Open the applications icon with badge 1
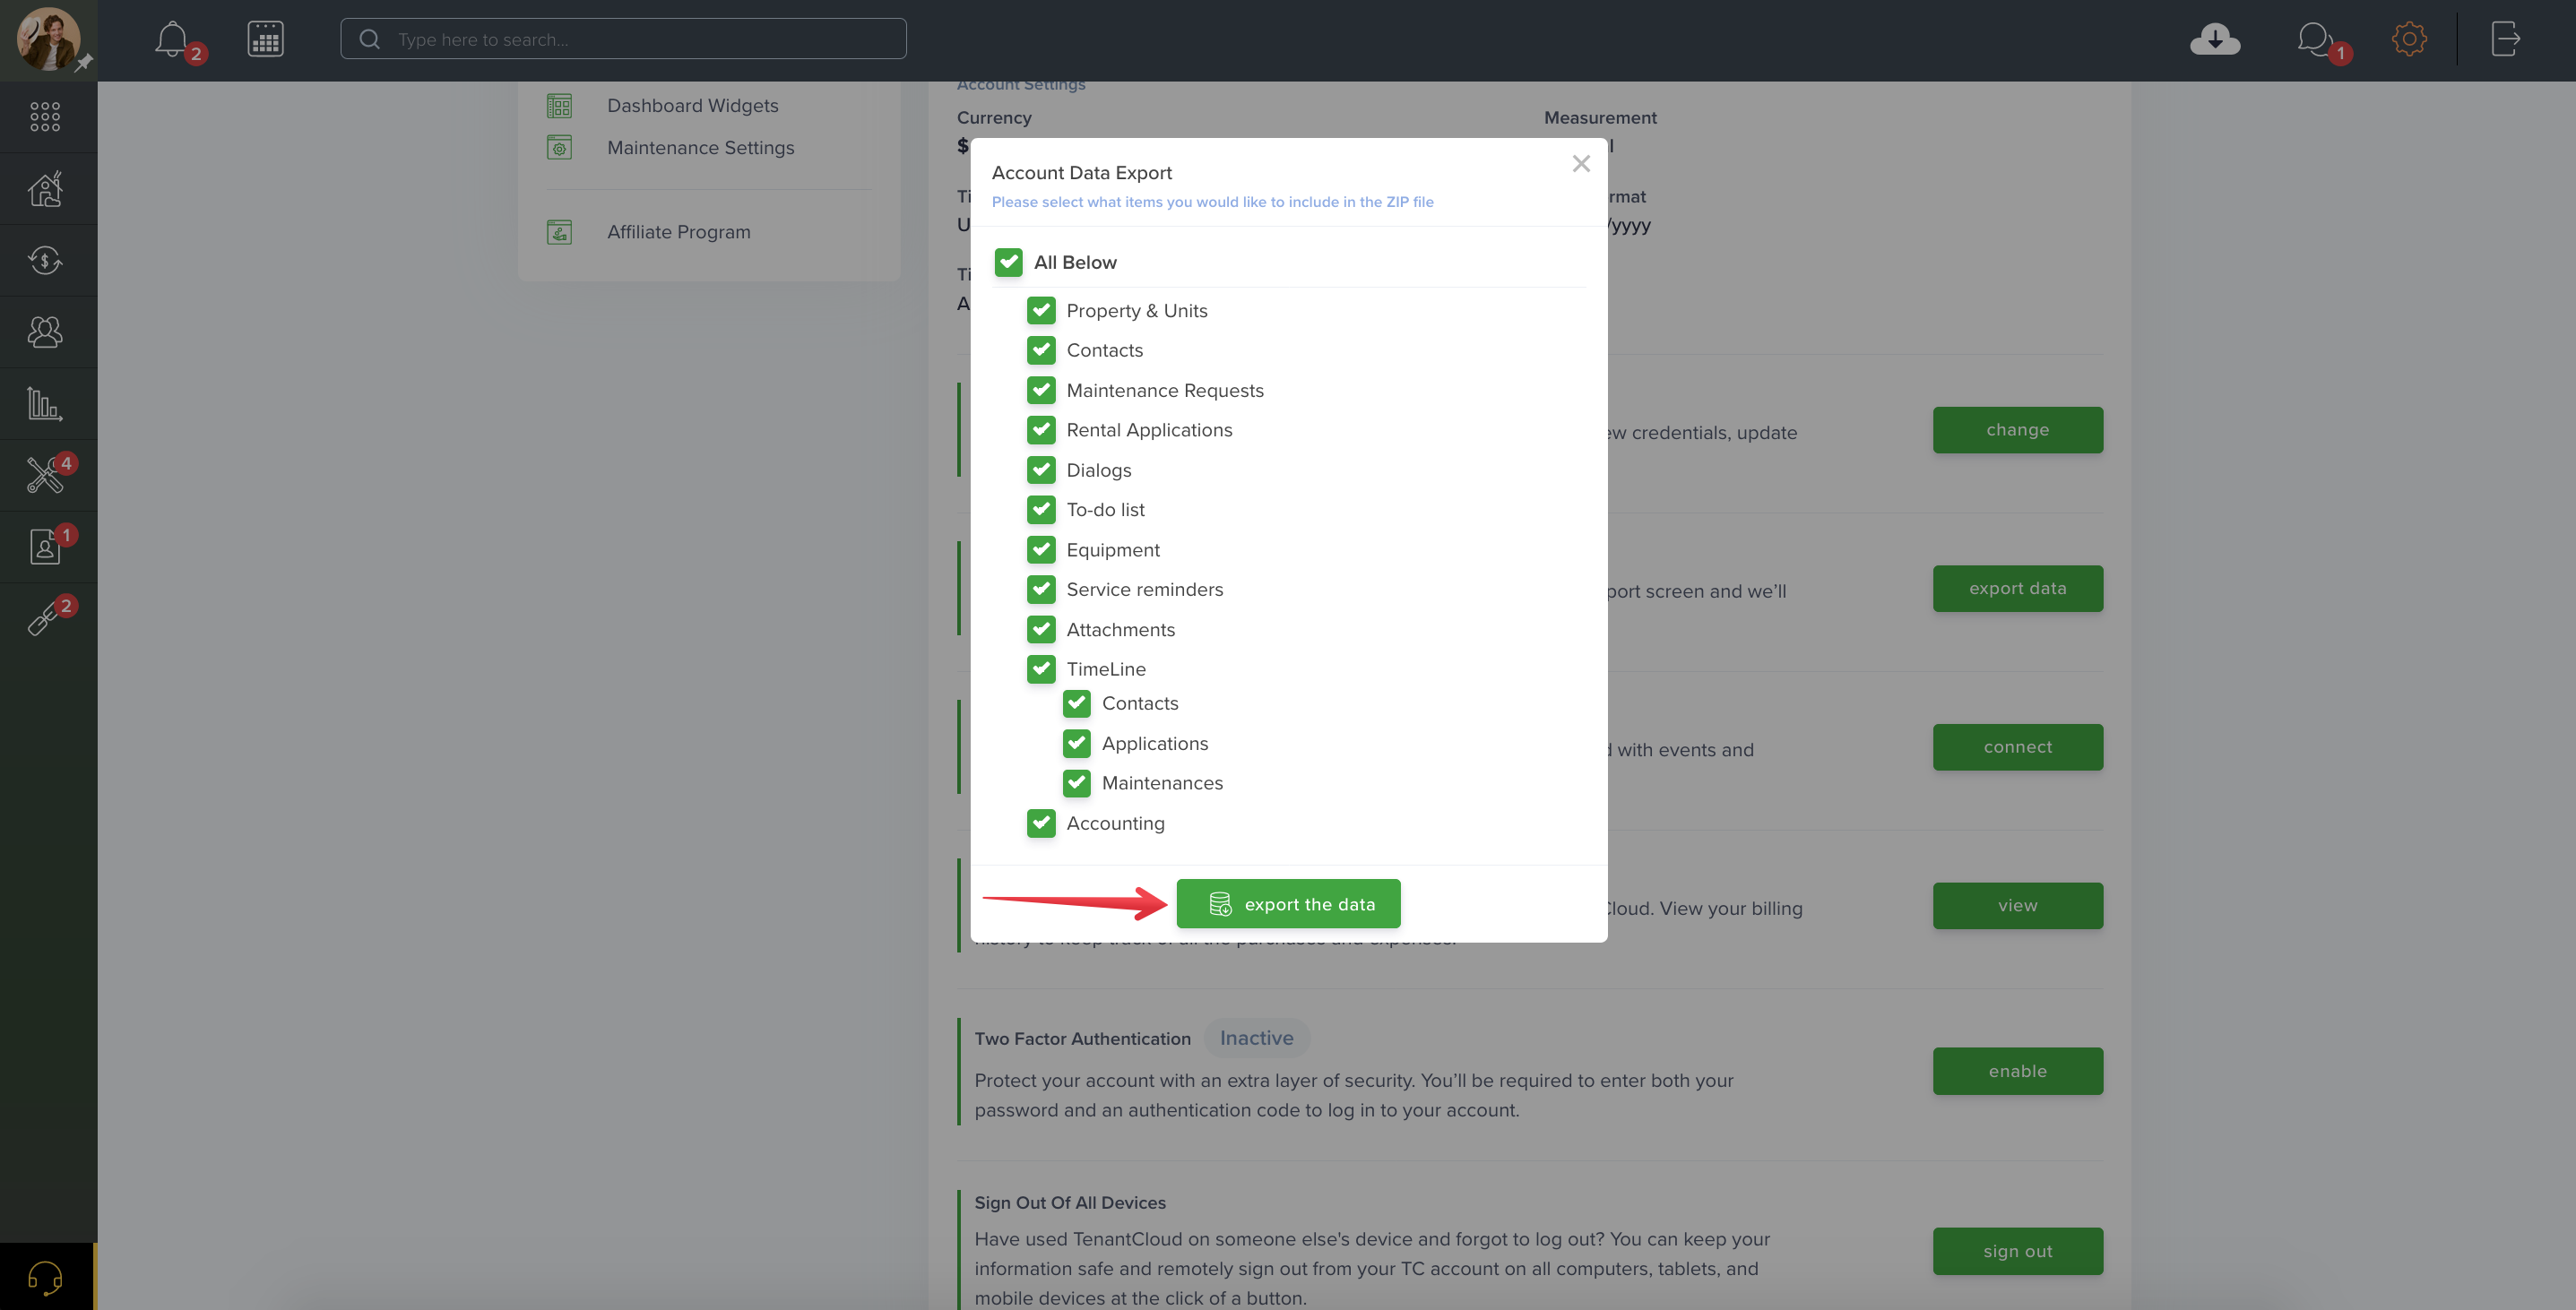Screen dimensions: 2576x1310 tap(45, 547)
